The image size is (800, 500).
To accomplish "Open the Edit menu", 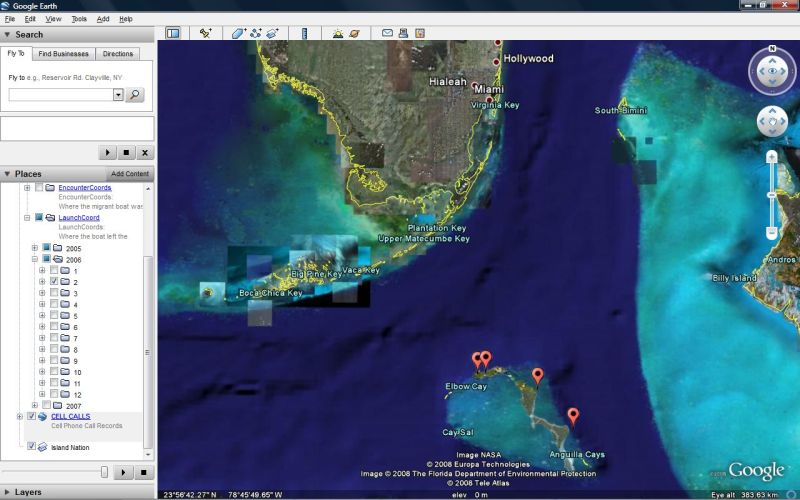I will click(x=30, y=19).
